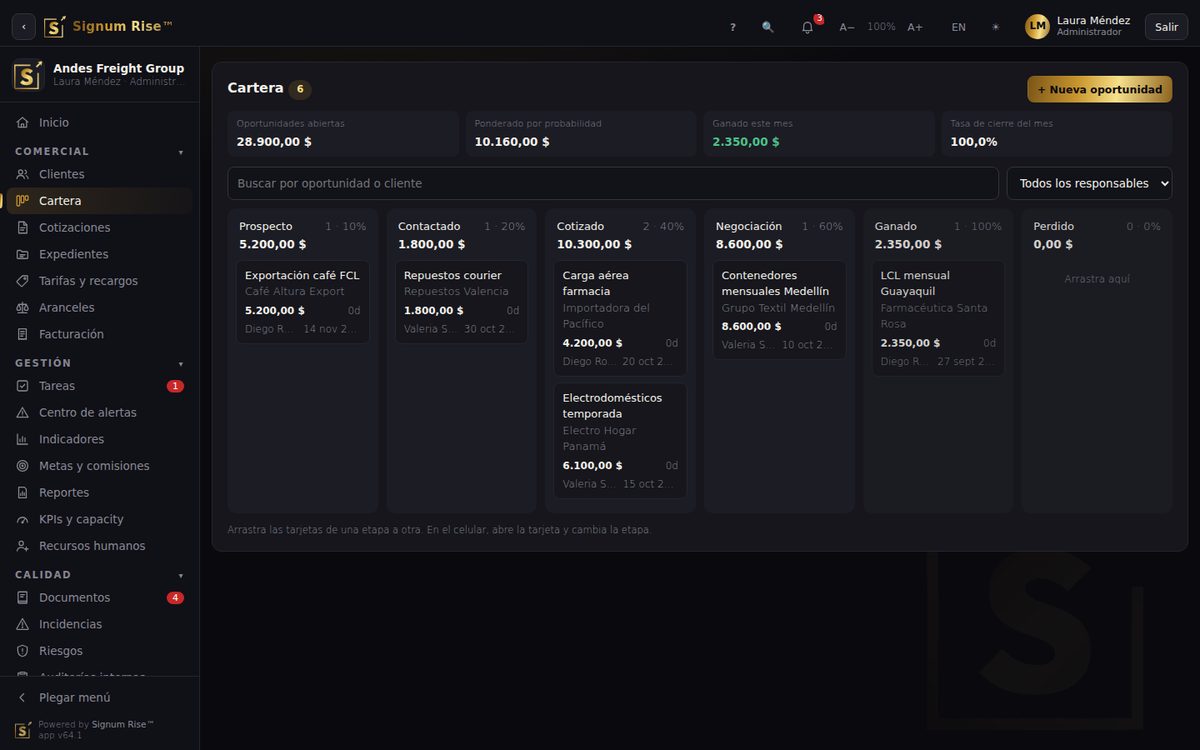Open the Todos los responsables dropdown
This screenshot has height=750, width=1200.
pos(1089,183)
